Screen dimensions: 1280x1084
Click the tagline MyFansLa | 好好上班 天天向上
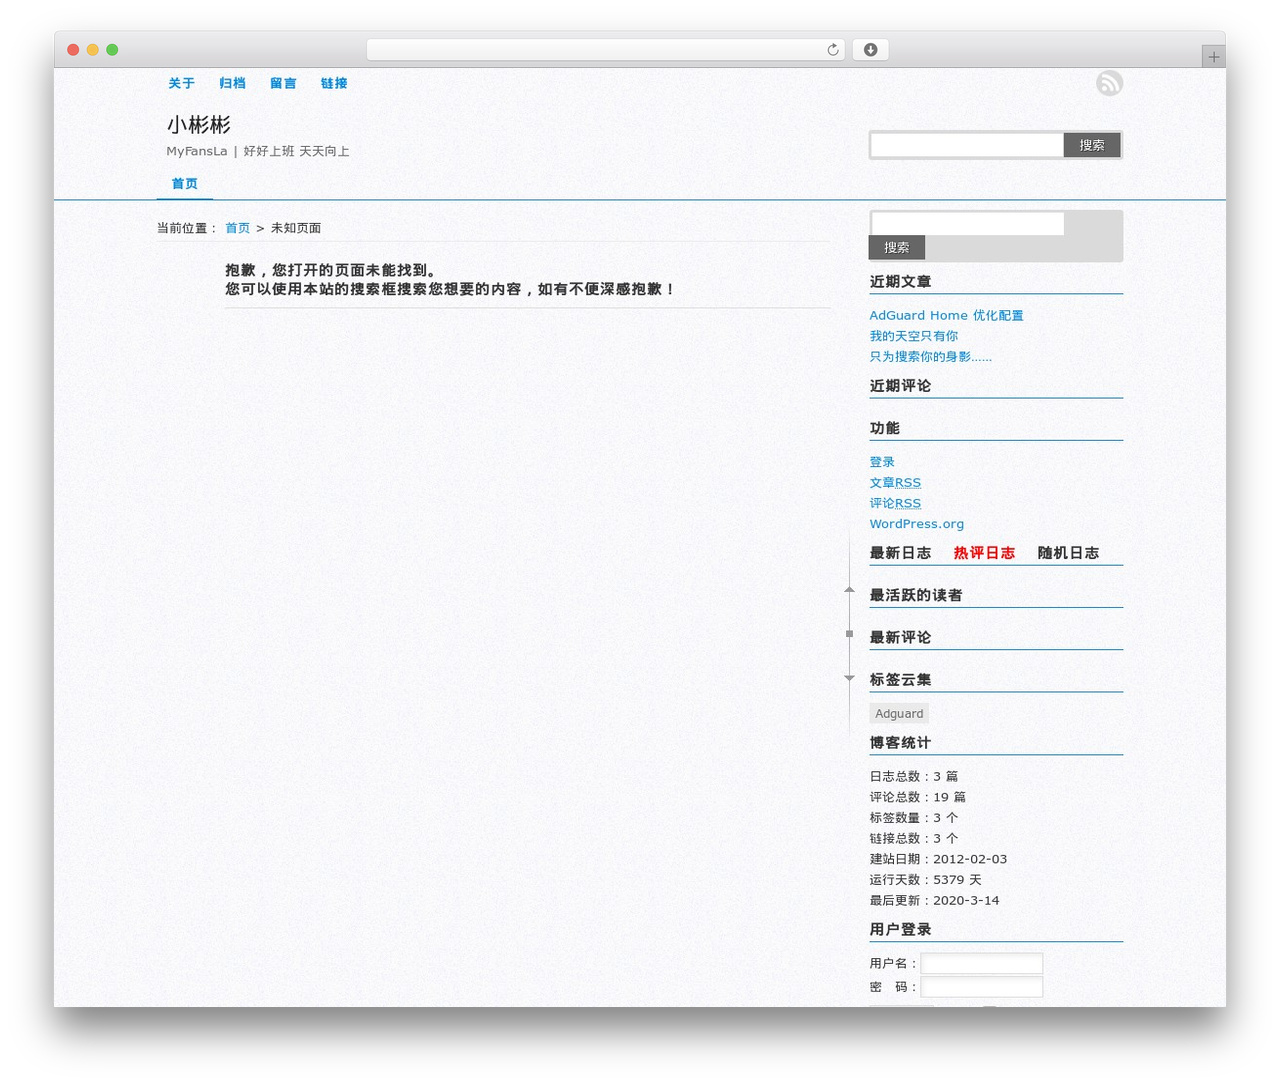(258, 151)
